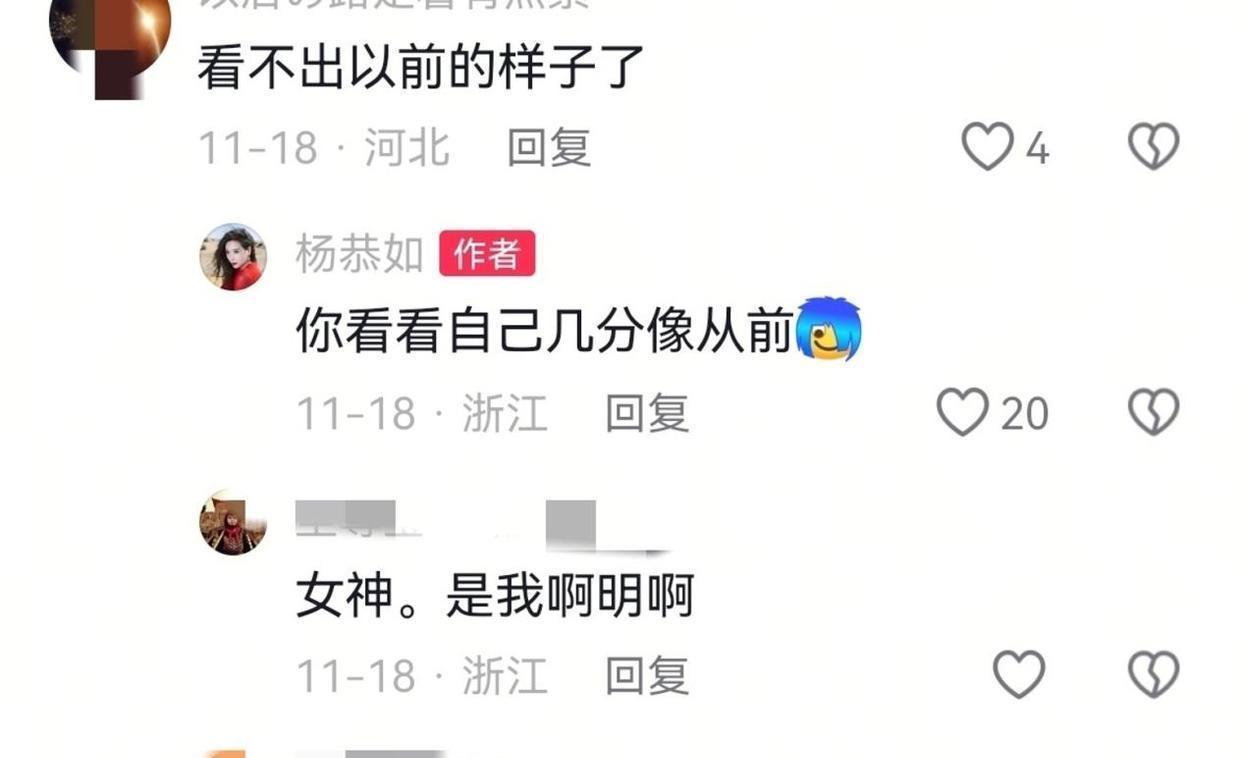Like the "女神。是我啊明啊" comment
Image resolution: width=1242 pixels, height=758 pixels.
coord(1019,675)
